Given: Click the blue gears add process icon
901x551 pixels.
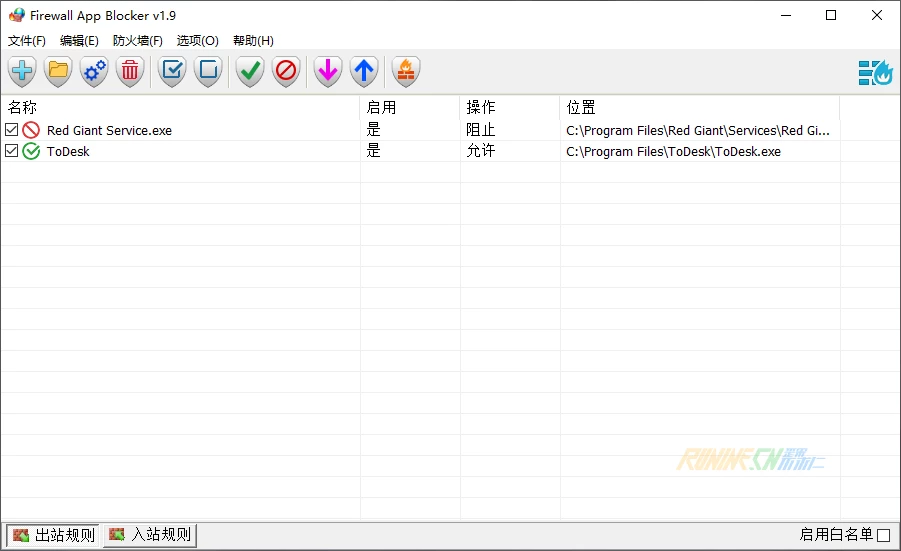Looking at the screenshot, I should click(94, 71).
